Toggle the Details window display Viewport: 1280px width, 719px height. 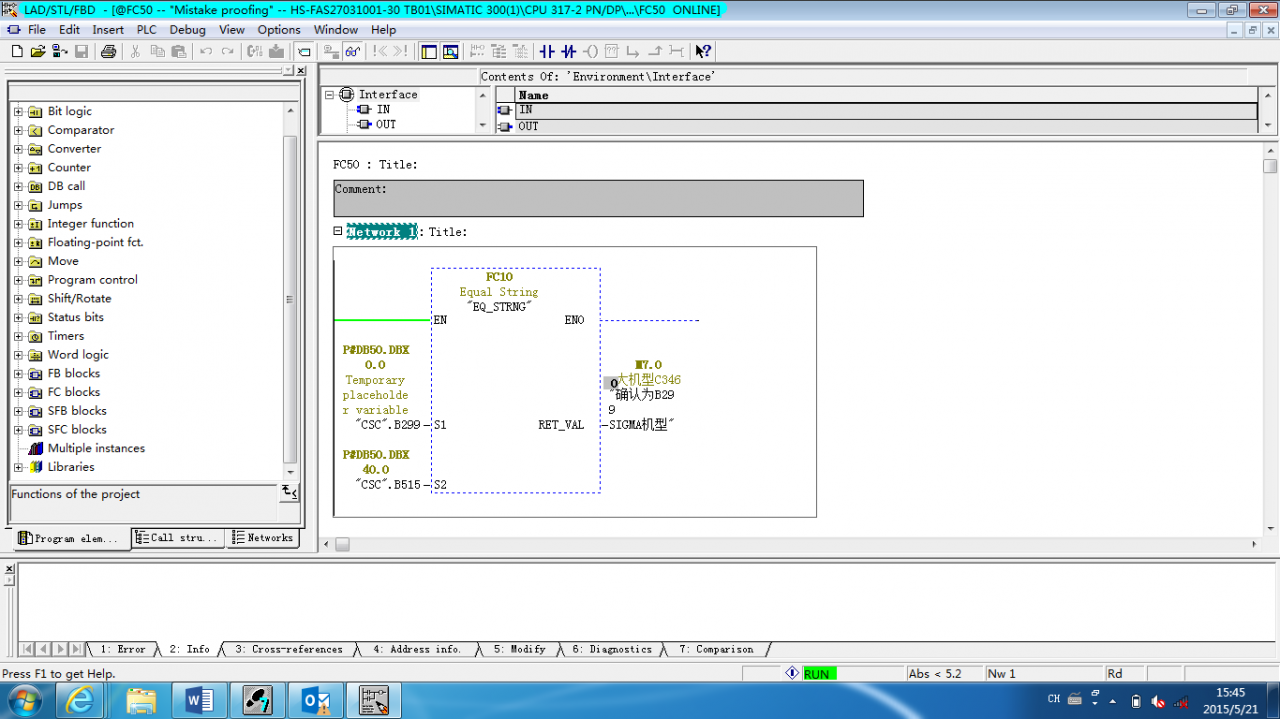click(x=451, y=51)
